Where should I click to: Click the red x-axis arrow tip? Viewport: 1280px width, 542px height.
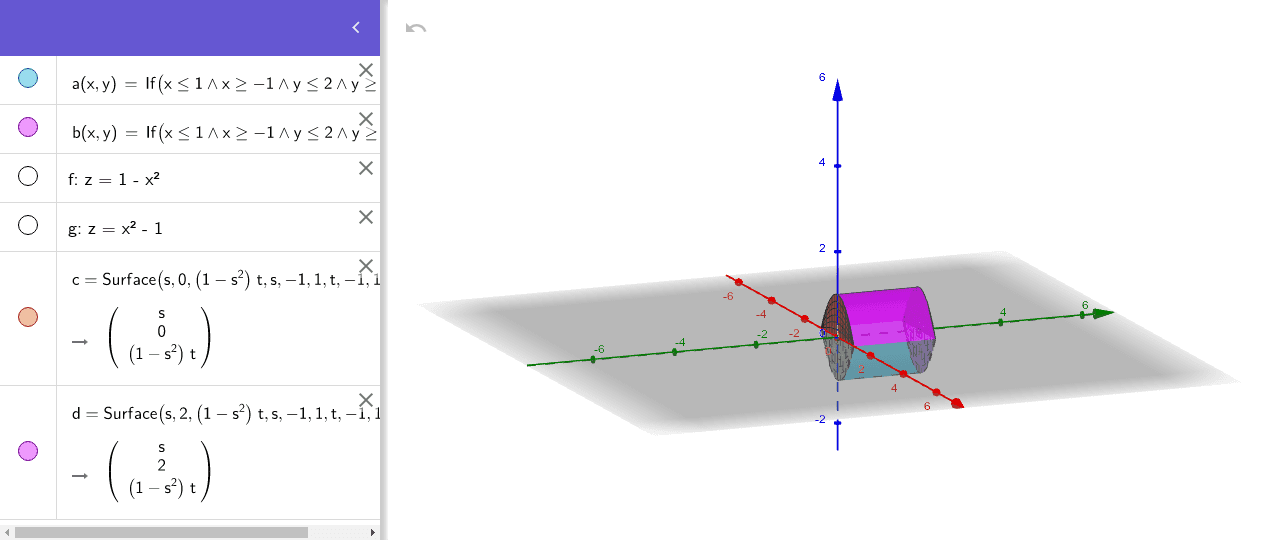click(x=956, y=403)
